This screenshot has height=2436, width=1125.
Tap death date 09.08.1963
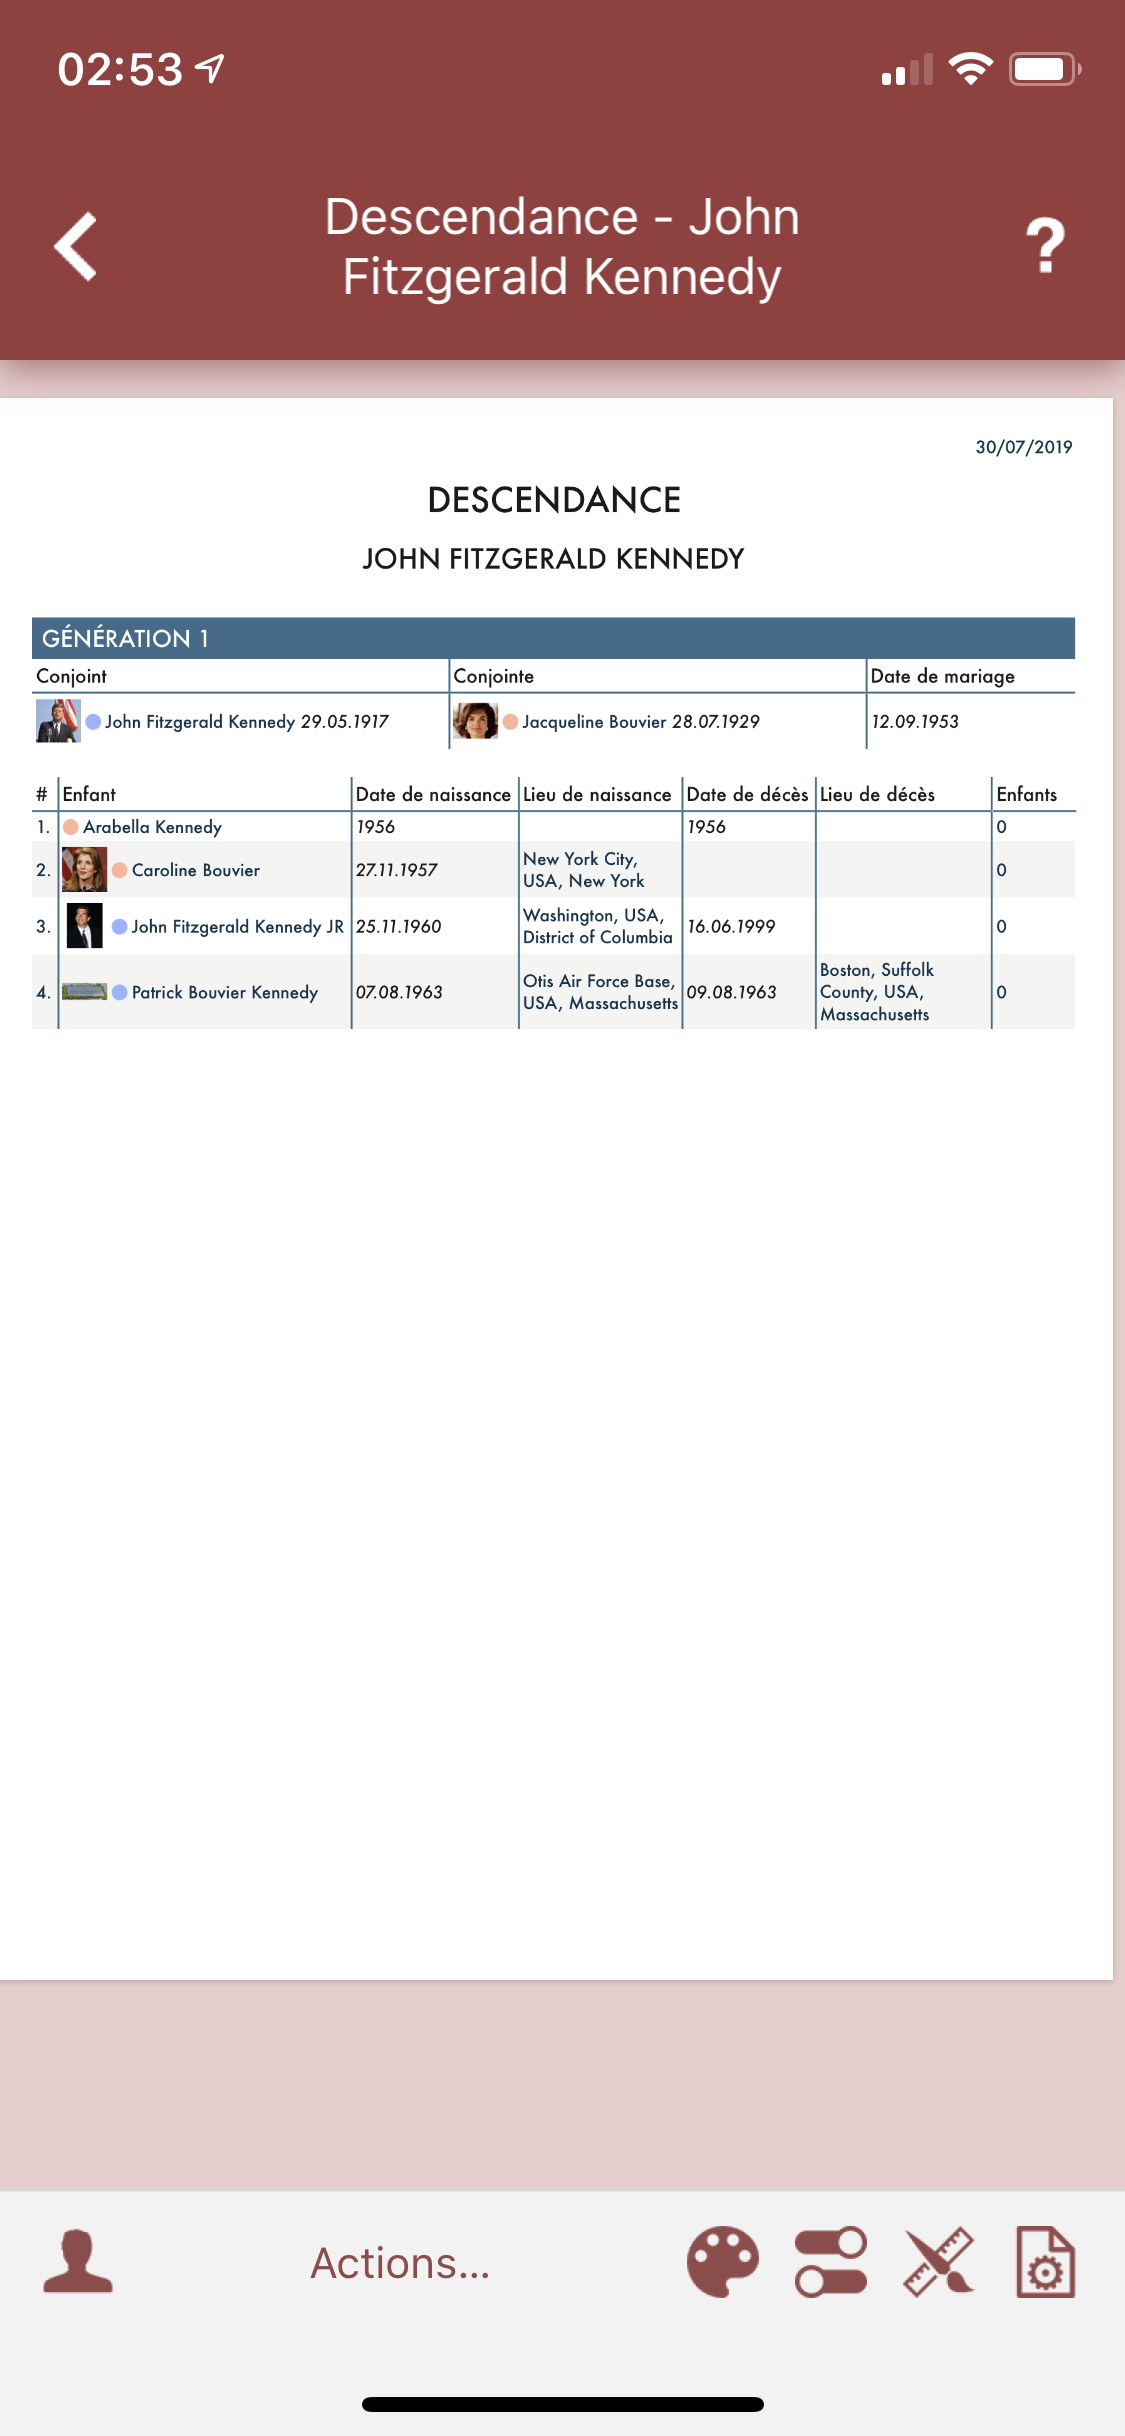click(732, 992)
